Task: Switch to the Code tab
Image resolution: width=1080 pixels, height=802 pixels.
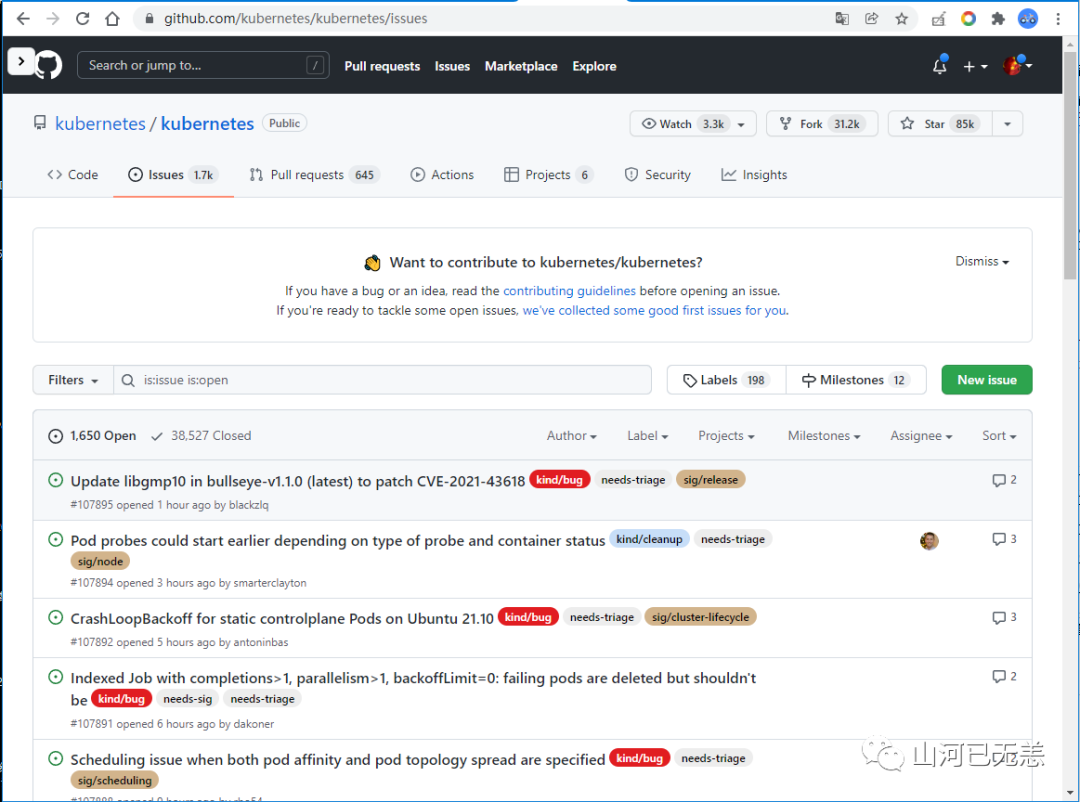Action: click(x=72, y=175)
